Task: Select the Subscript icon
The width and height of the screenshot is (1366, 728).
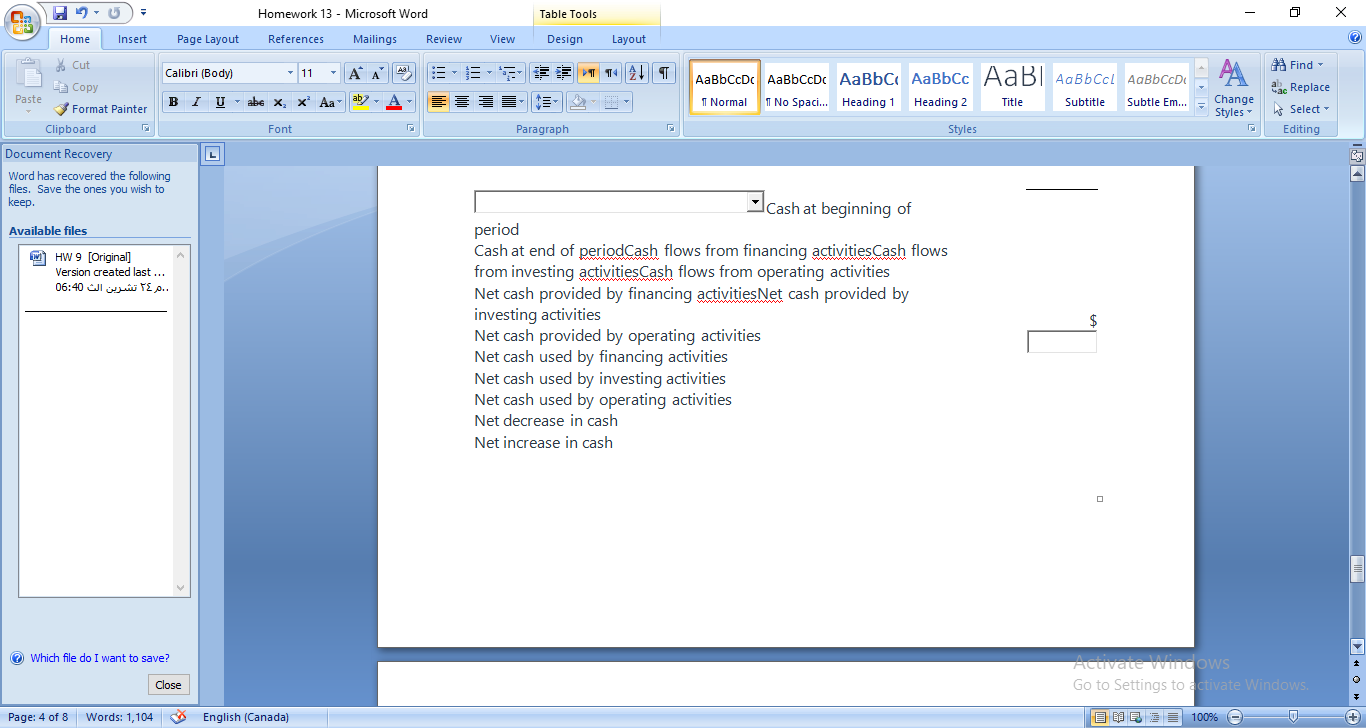Action: [279, 101]
